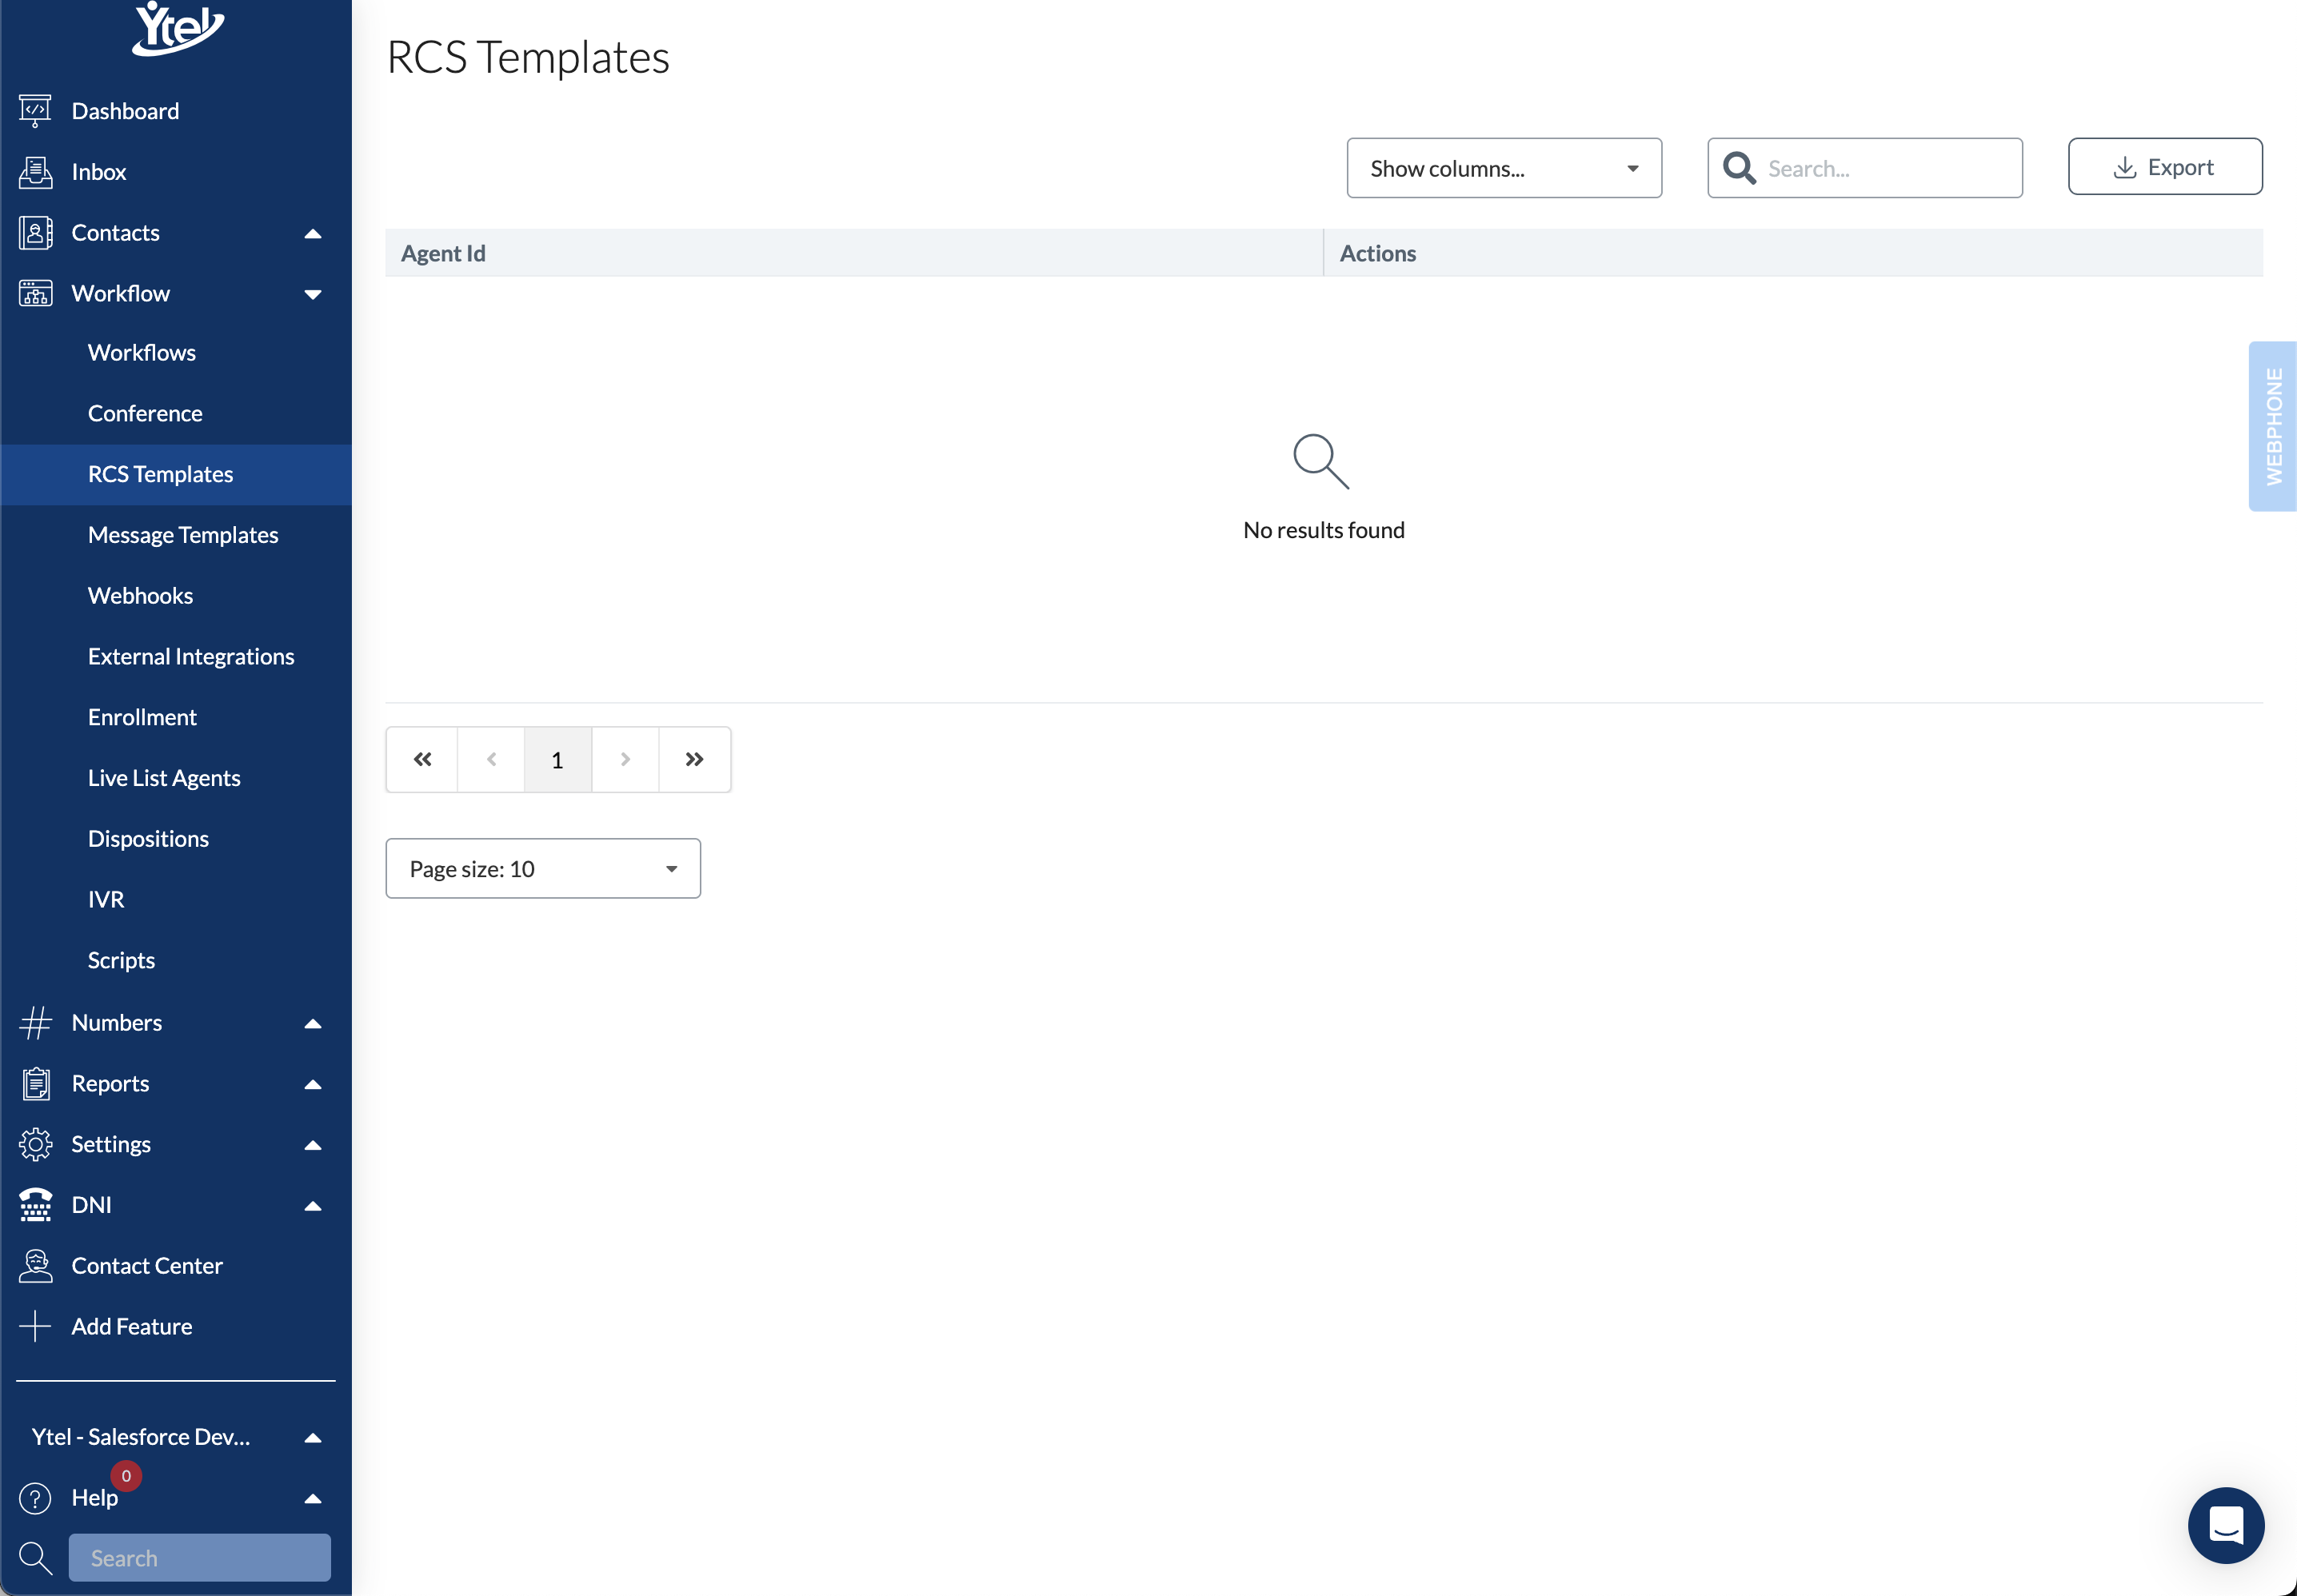Open the Page size dropdown
The height and width of the screenshot is (1596, 2297).
click(542, 868)
